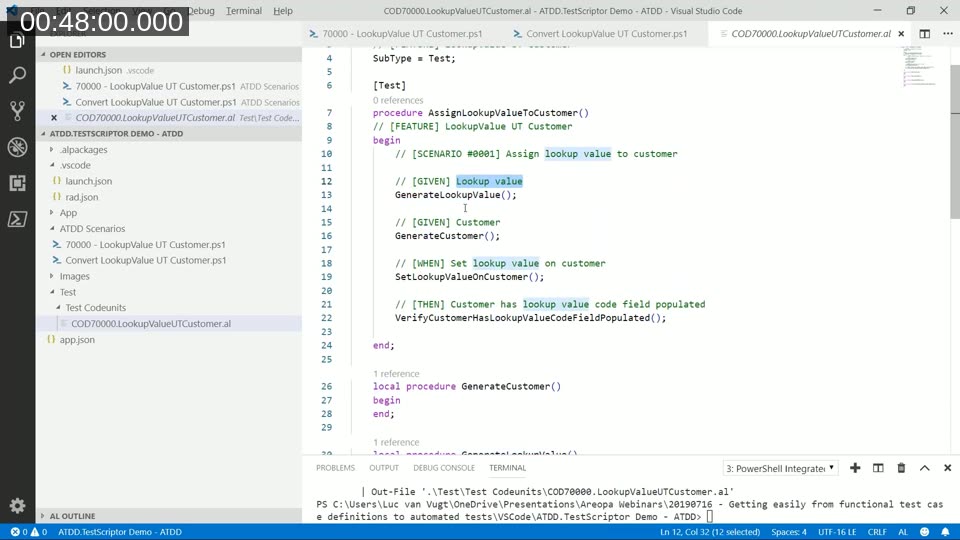Open notifications bell in status bar
The image size is (960, 540).
coord(945,532)
